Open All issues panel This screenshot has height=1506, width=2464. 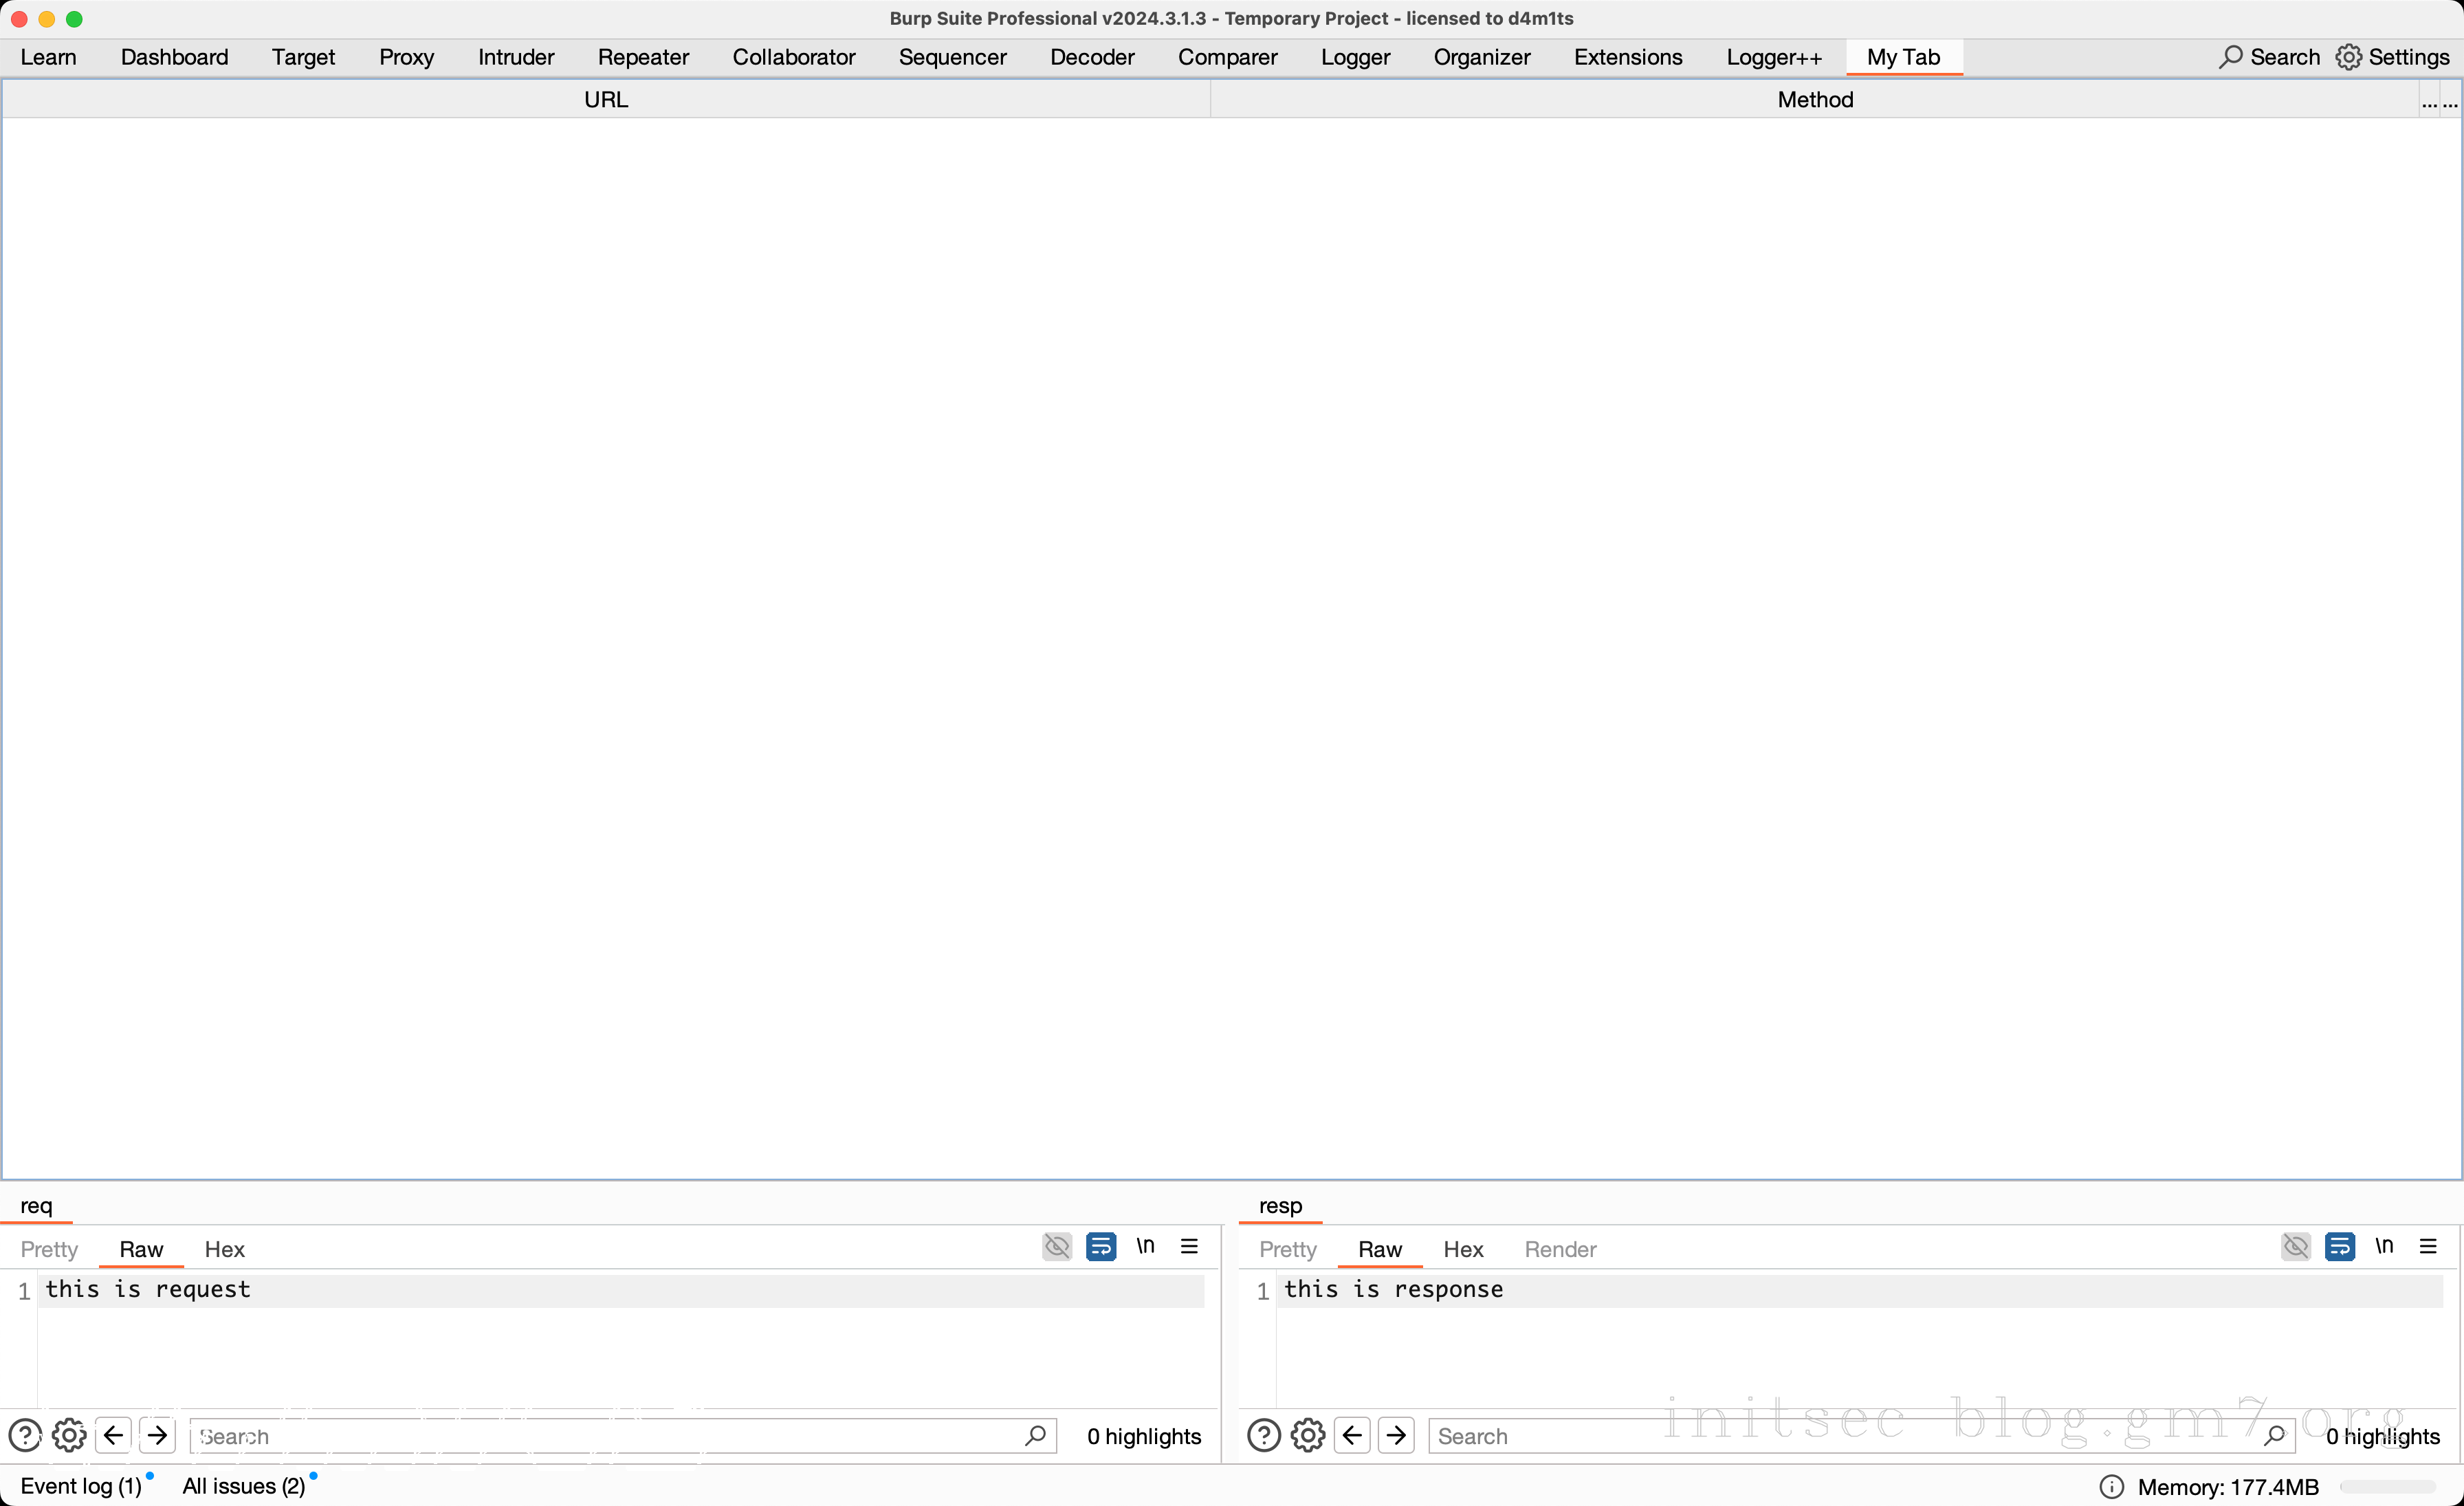pyautogui.click(x=243, y=1486)
